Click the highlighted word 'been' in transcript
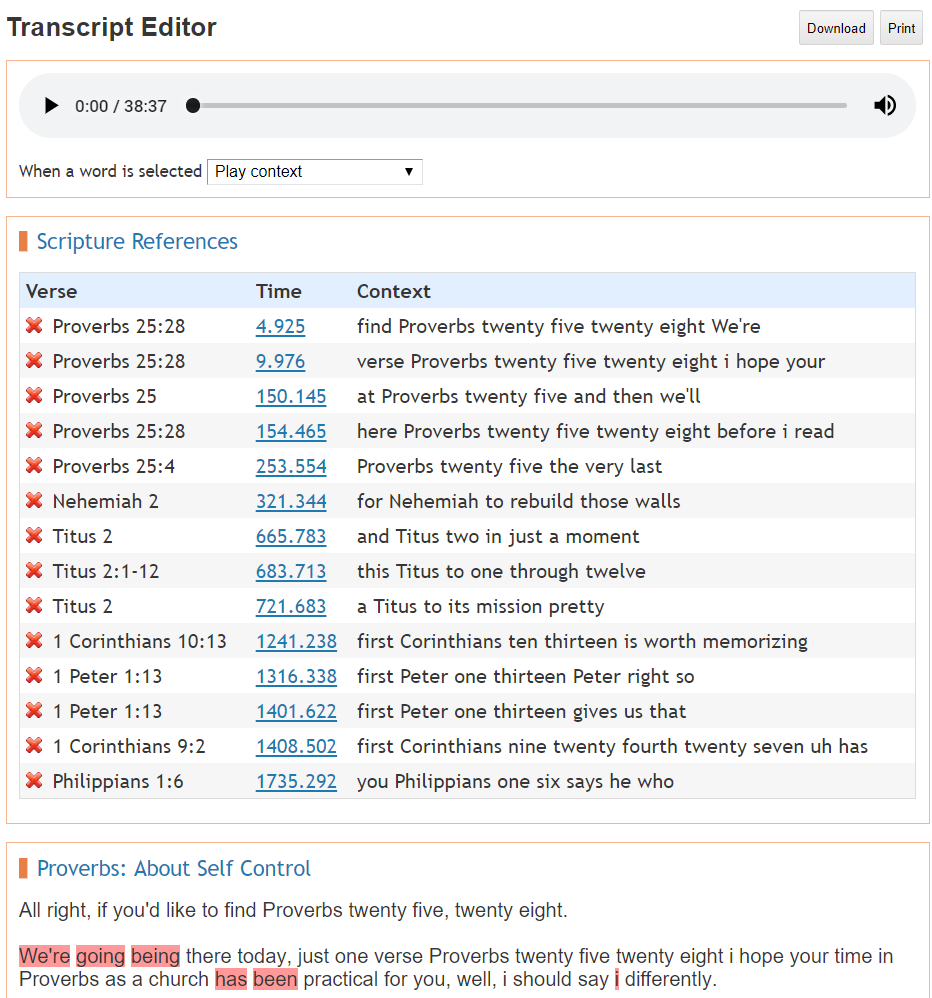Viewport: 932px width, 998px height. click(x=275, y=979)
